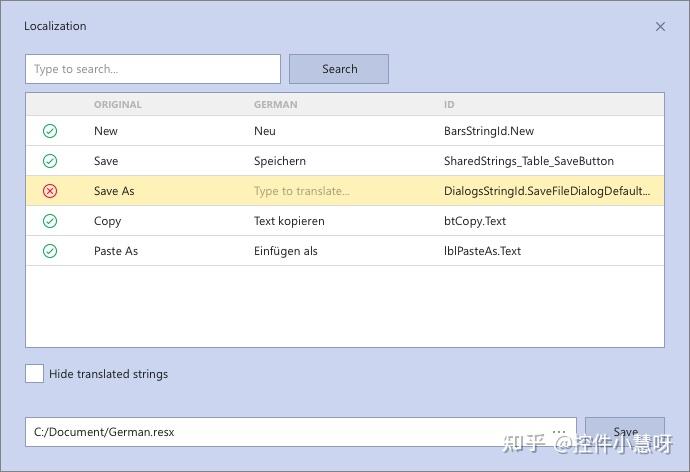The height and width of the screenshot is (472, 690).
Task: Click the green check icon beside New
Action: [50, 131]
